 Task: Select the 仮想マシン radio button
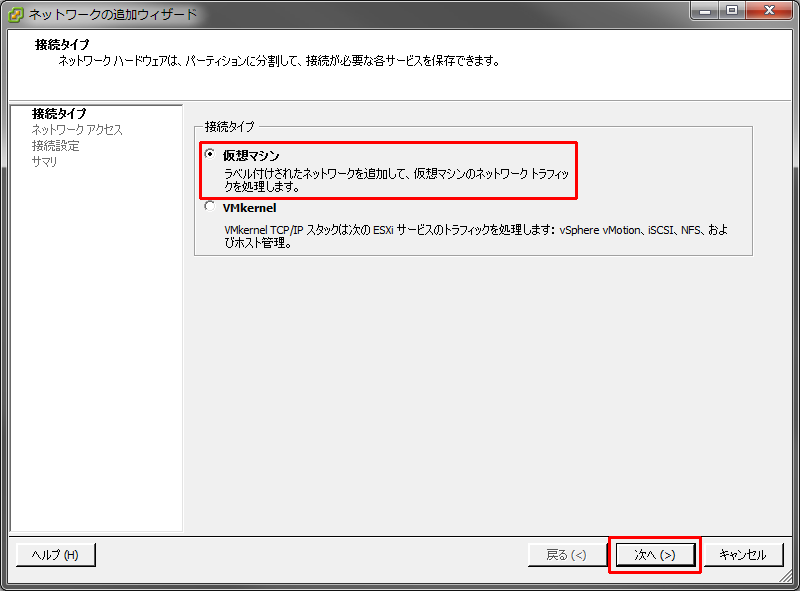[210, 154]
